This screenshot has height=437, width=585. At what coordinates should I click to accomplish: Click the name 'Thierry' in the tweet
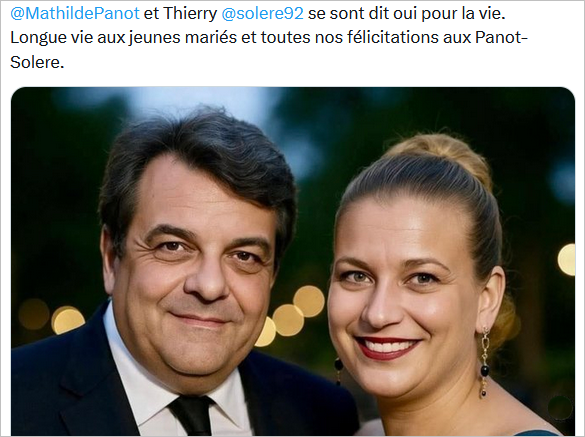[x=190, y=13]
